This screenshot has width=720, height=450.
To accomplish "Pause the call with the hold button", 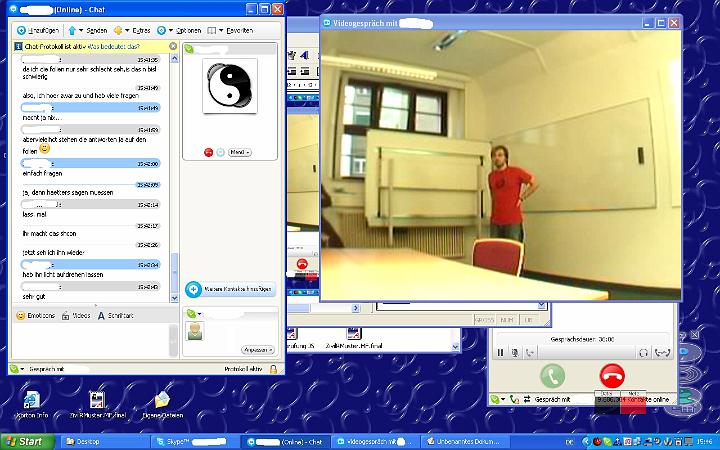I will [x=501, y=353].
